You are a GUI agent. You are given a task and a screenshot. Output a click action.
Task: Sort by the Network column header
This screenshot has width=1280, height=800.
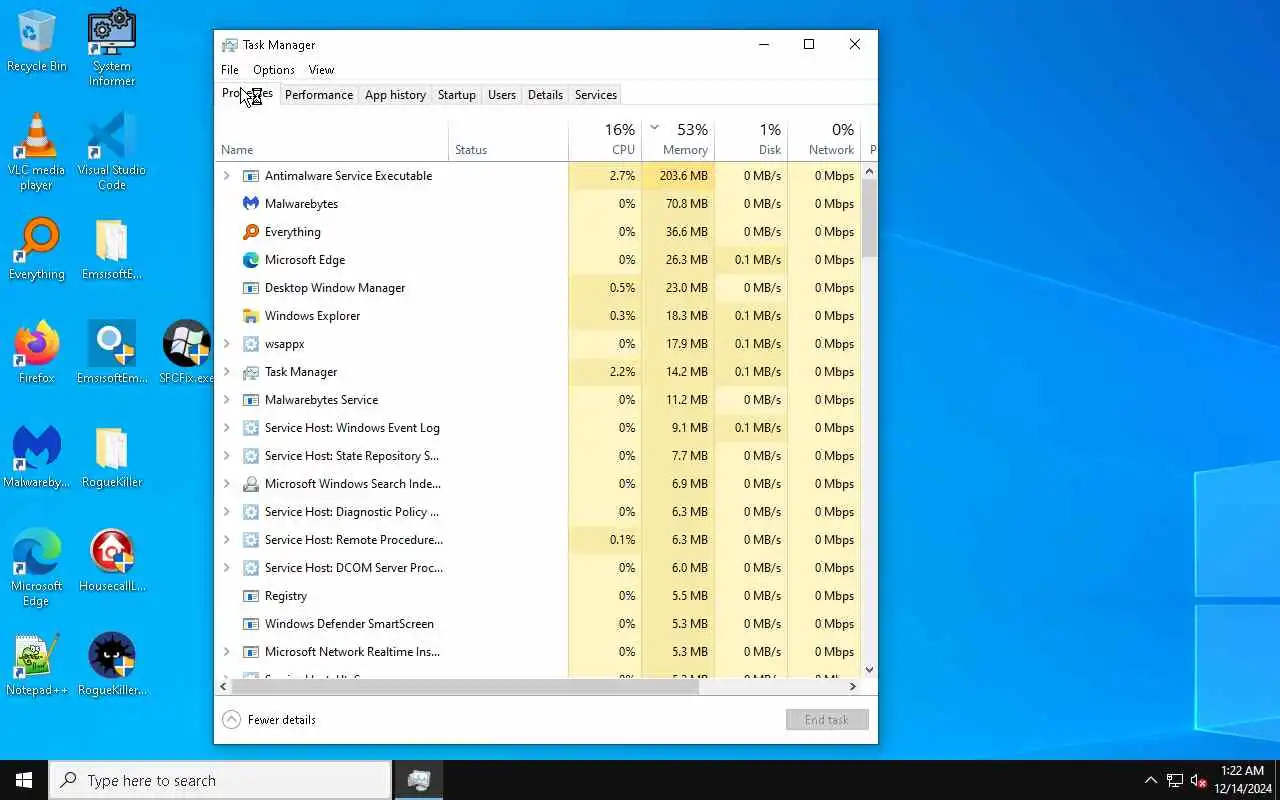(824, 140)
